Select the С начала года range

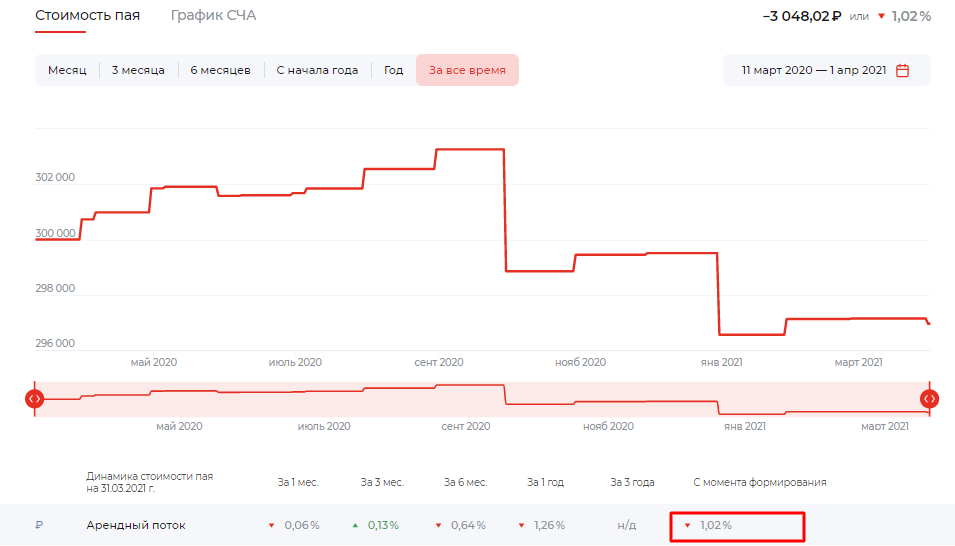317,70
